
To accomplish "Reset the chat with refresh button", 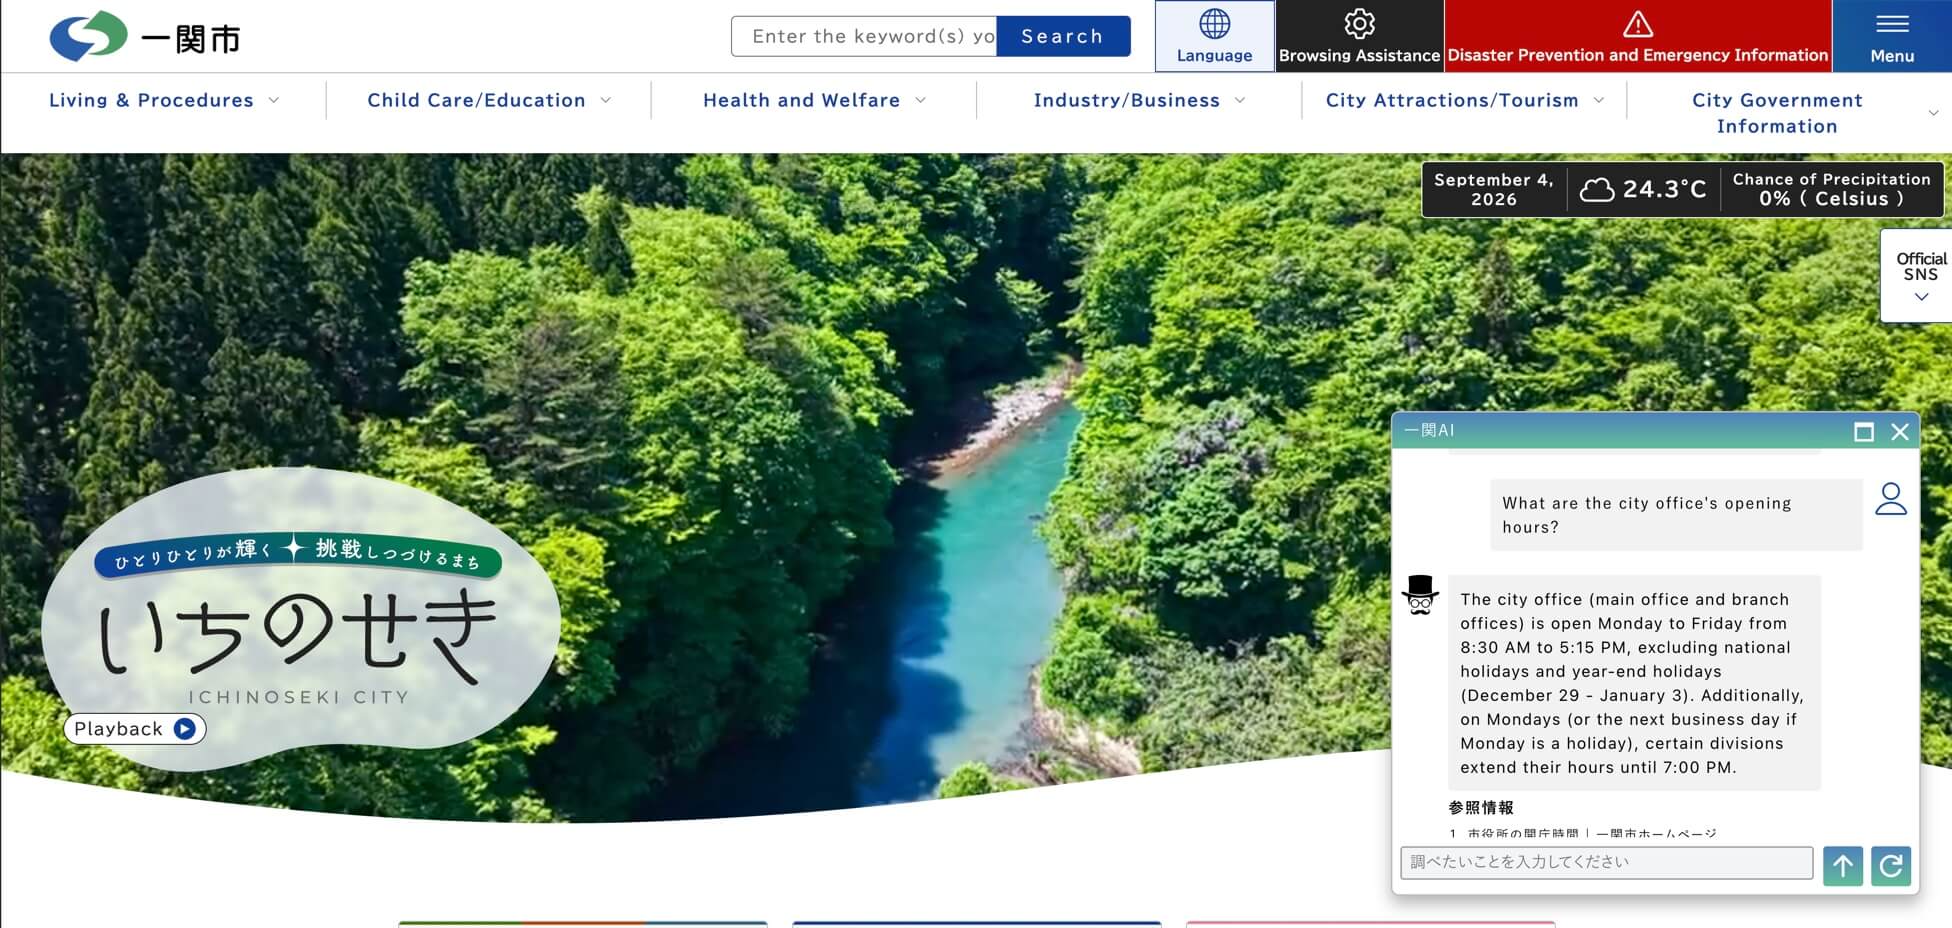I will 1891,866.
